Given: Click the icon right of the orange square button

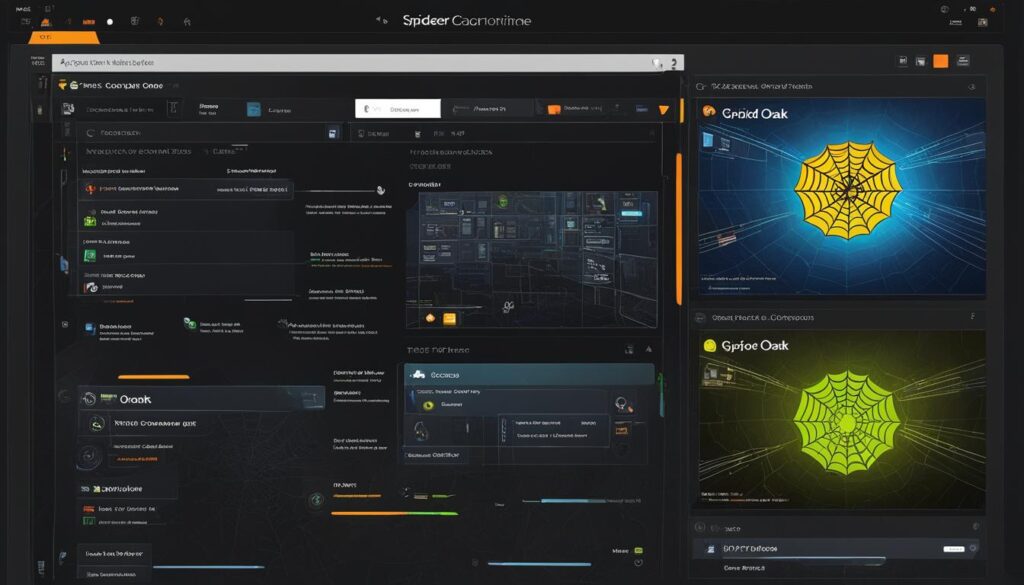Looking at the screenshot, I should 963,61.
